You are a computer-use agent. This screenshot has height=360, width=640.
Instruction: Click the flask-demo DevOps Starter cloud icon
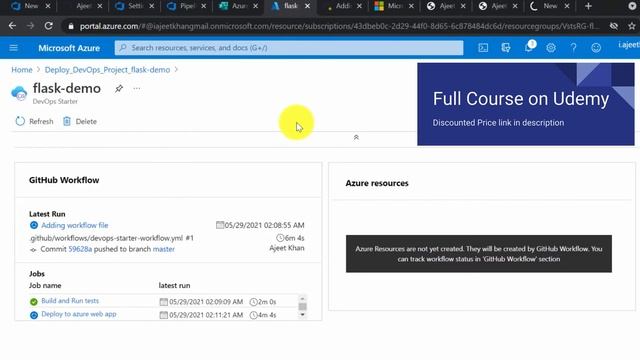click(19, 93)
